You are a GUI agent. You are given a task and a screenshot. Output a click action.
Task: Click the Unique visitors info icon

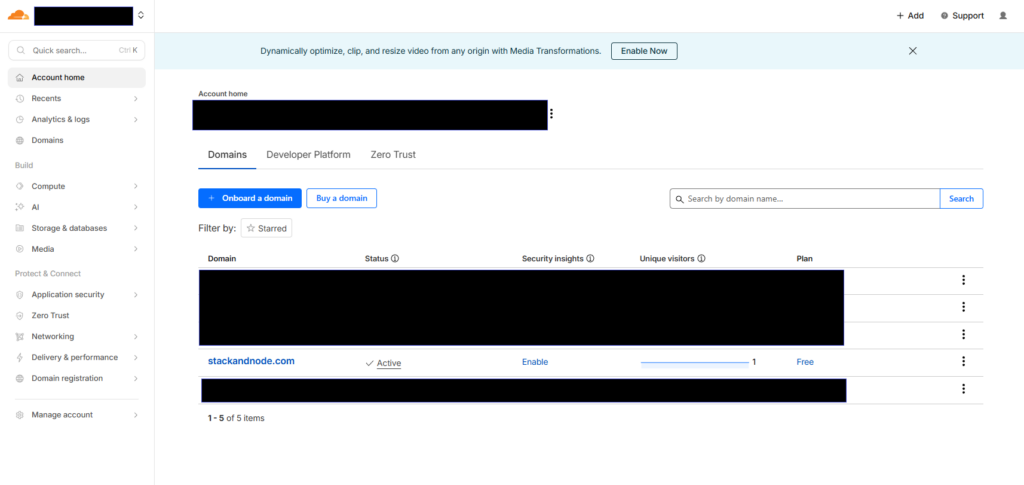[x=701, y=259]
